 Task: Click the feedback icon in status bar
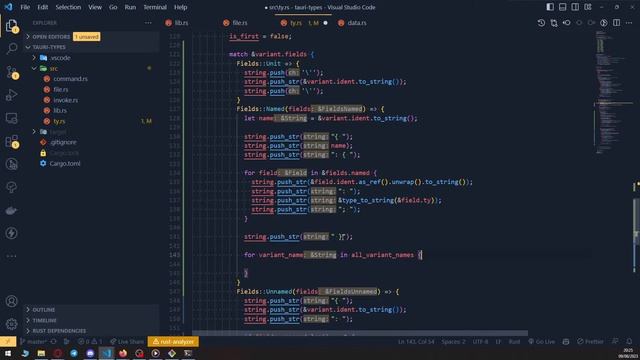pos(615,342)
